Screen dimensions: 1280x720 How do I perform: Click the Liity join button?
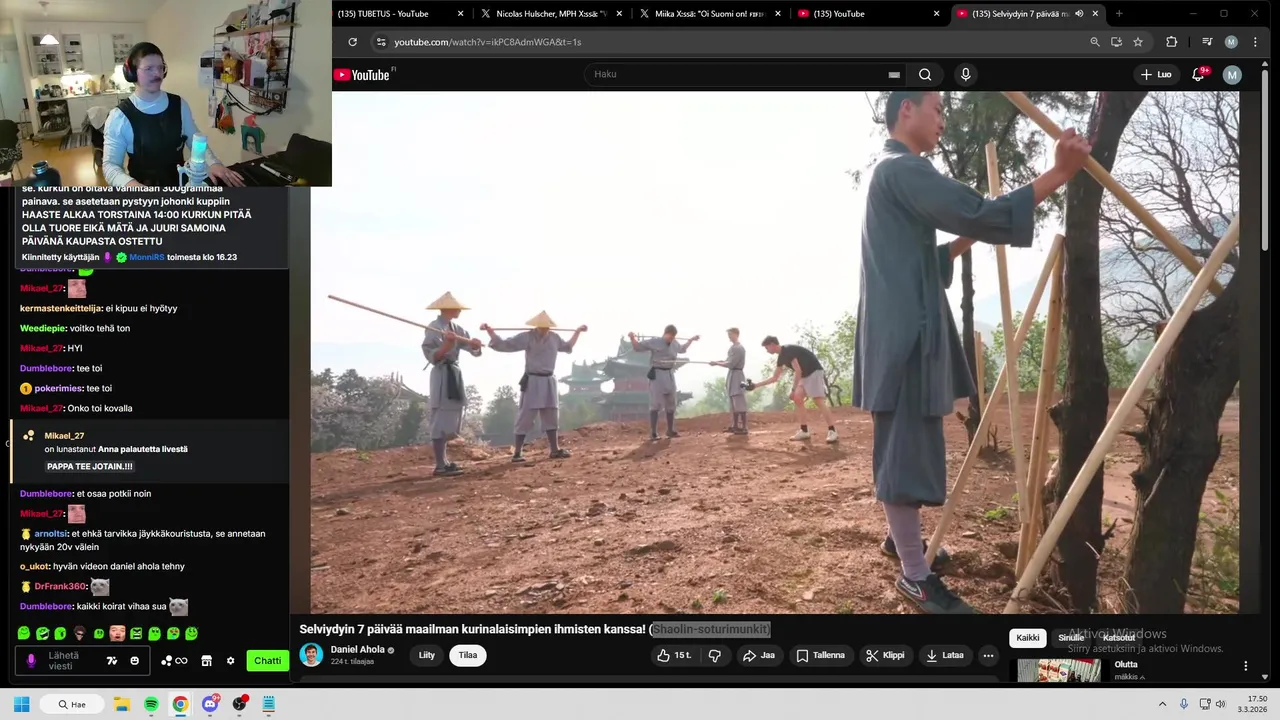(x=427, y=655)
